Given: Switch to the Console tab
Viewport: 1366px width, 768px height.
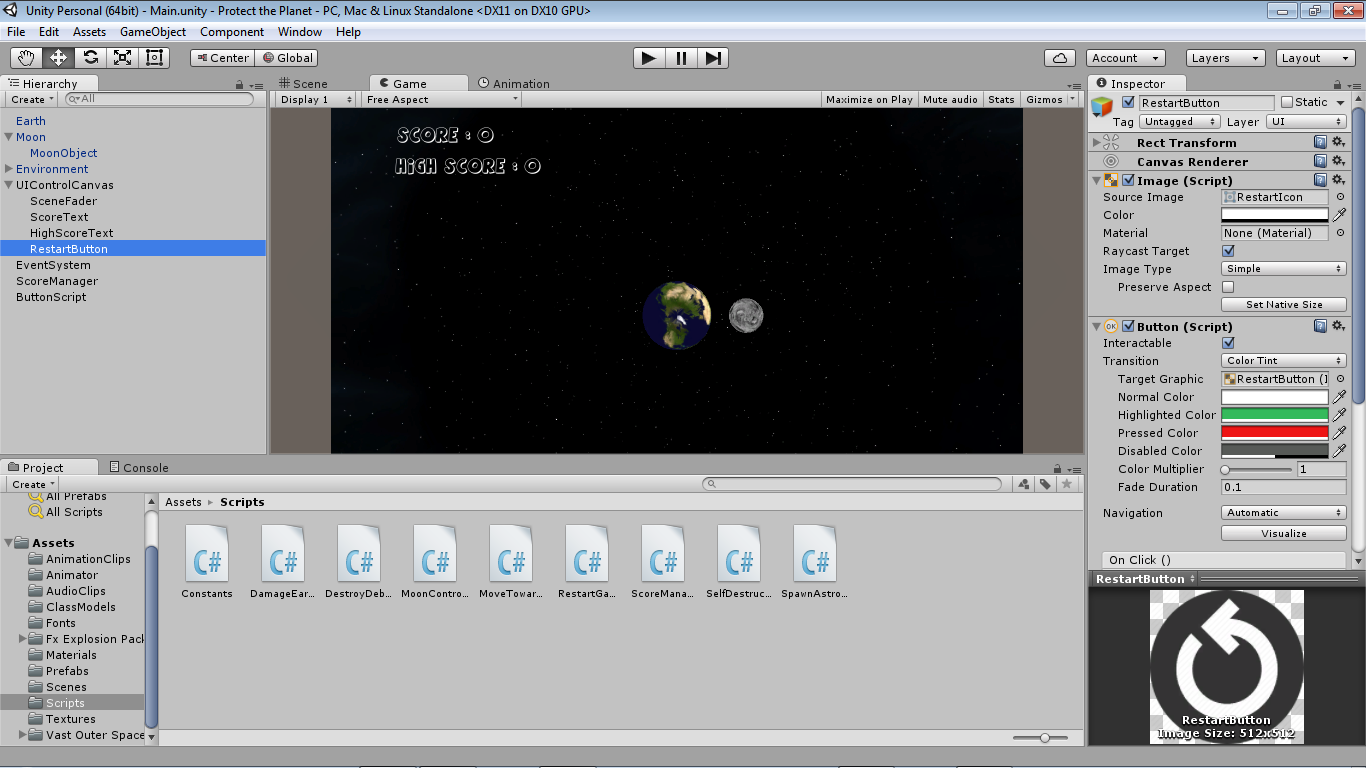Looking at the screenshot, I should coord(139,467).
